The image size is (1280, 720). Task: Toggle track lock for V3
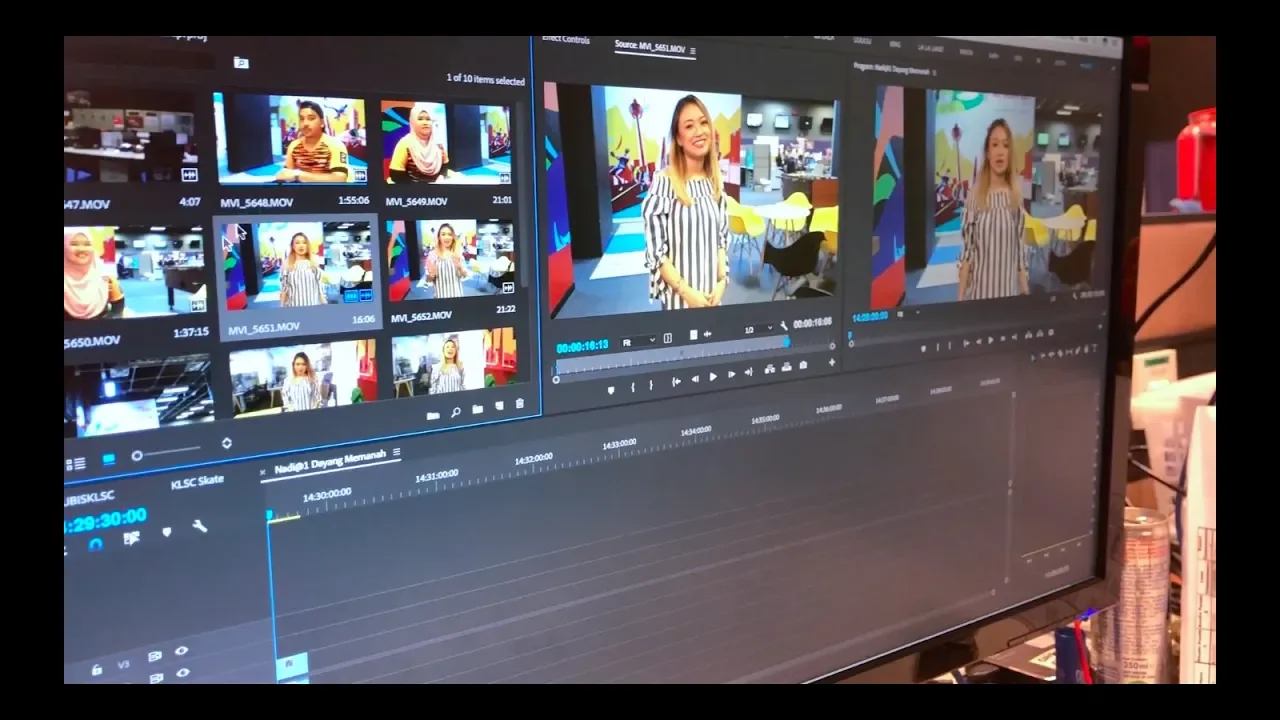(x=97, y=670)
